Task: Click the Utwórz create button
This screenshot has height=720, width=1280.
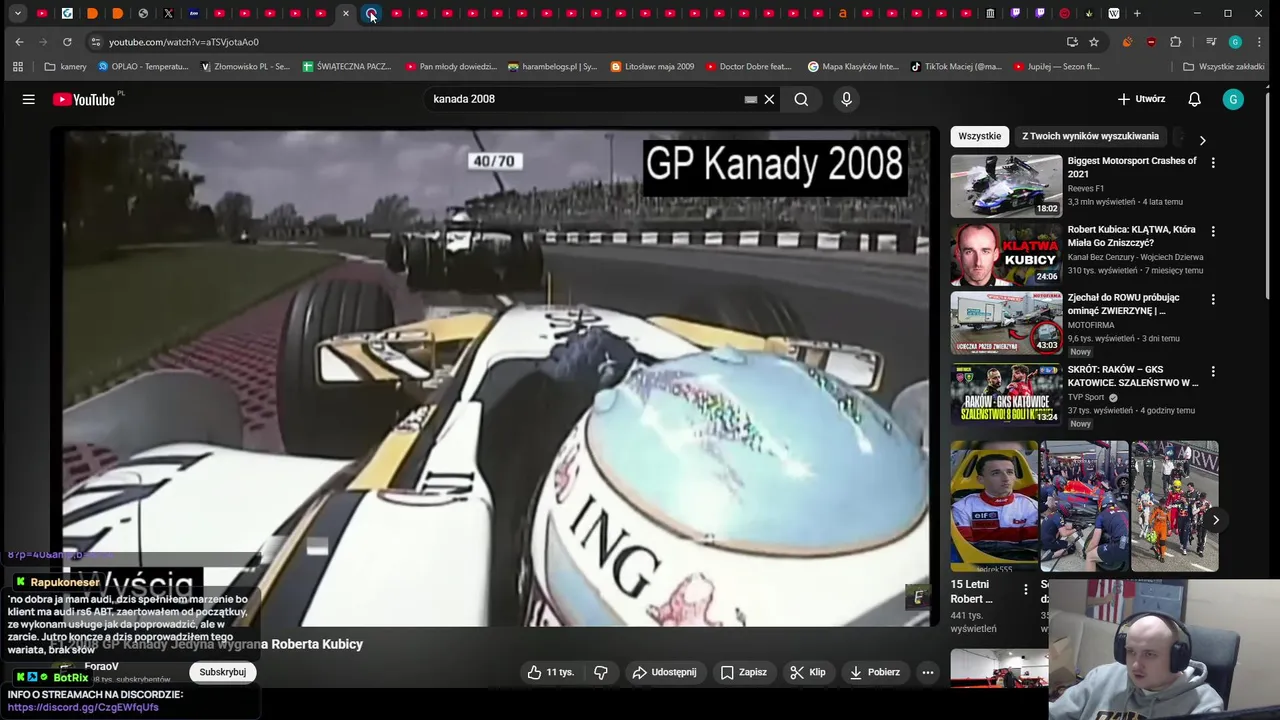Action: pos(1141,99)
